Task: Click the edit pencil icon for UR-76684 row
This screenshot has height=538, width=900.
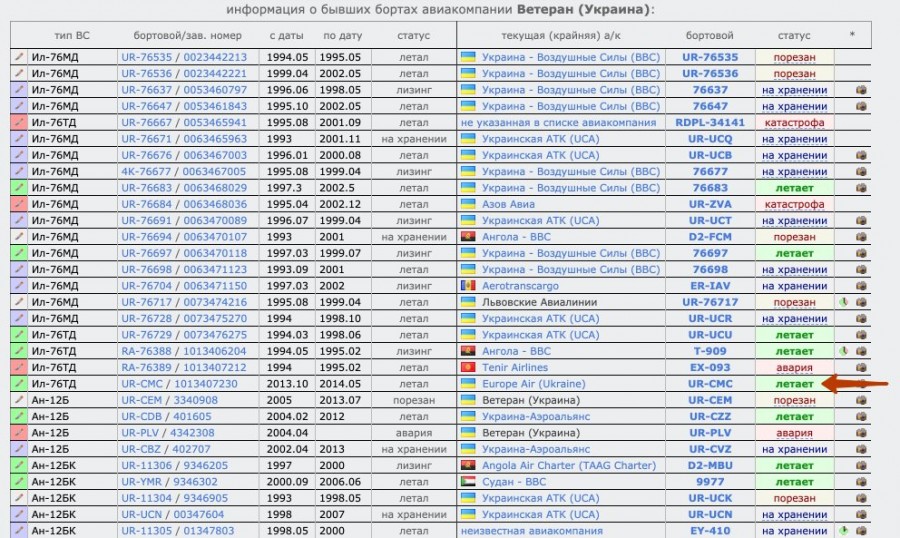Action: pos(19,204)
